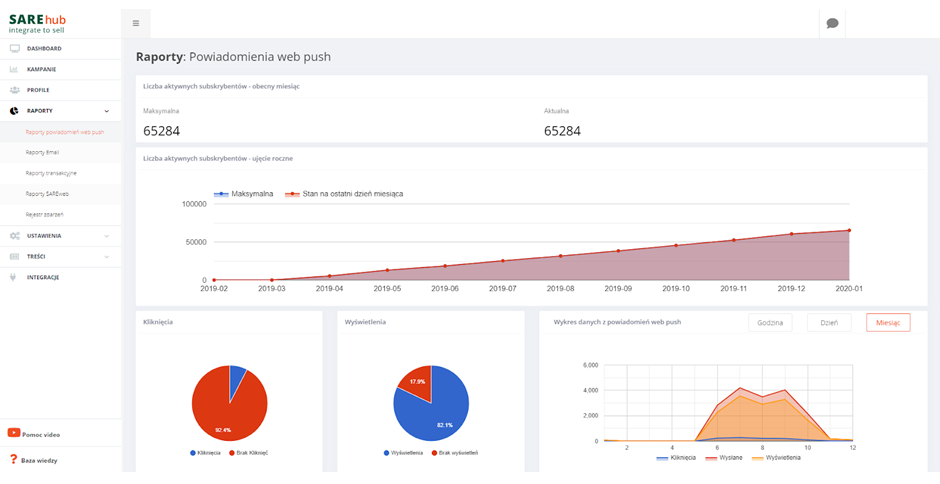Click the Raporty pie chart icon

coord(14,111)
